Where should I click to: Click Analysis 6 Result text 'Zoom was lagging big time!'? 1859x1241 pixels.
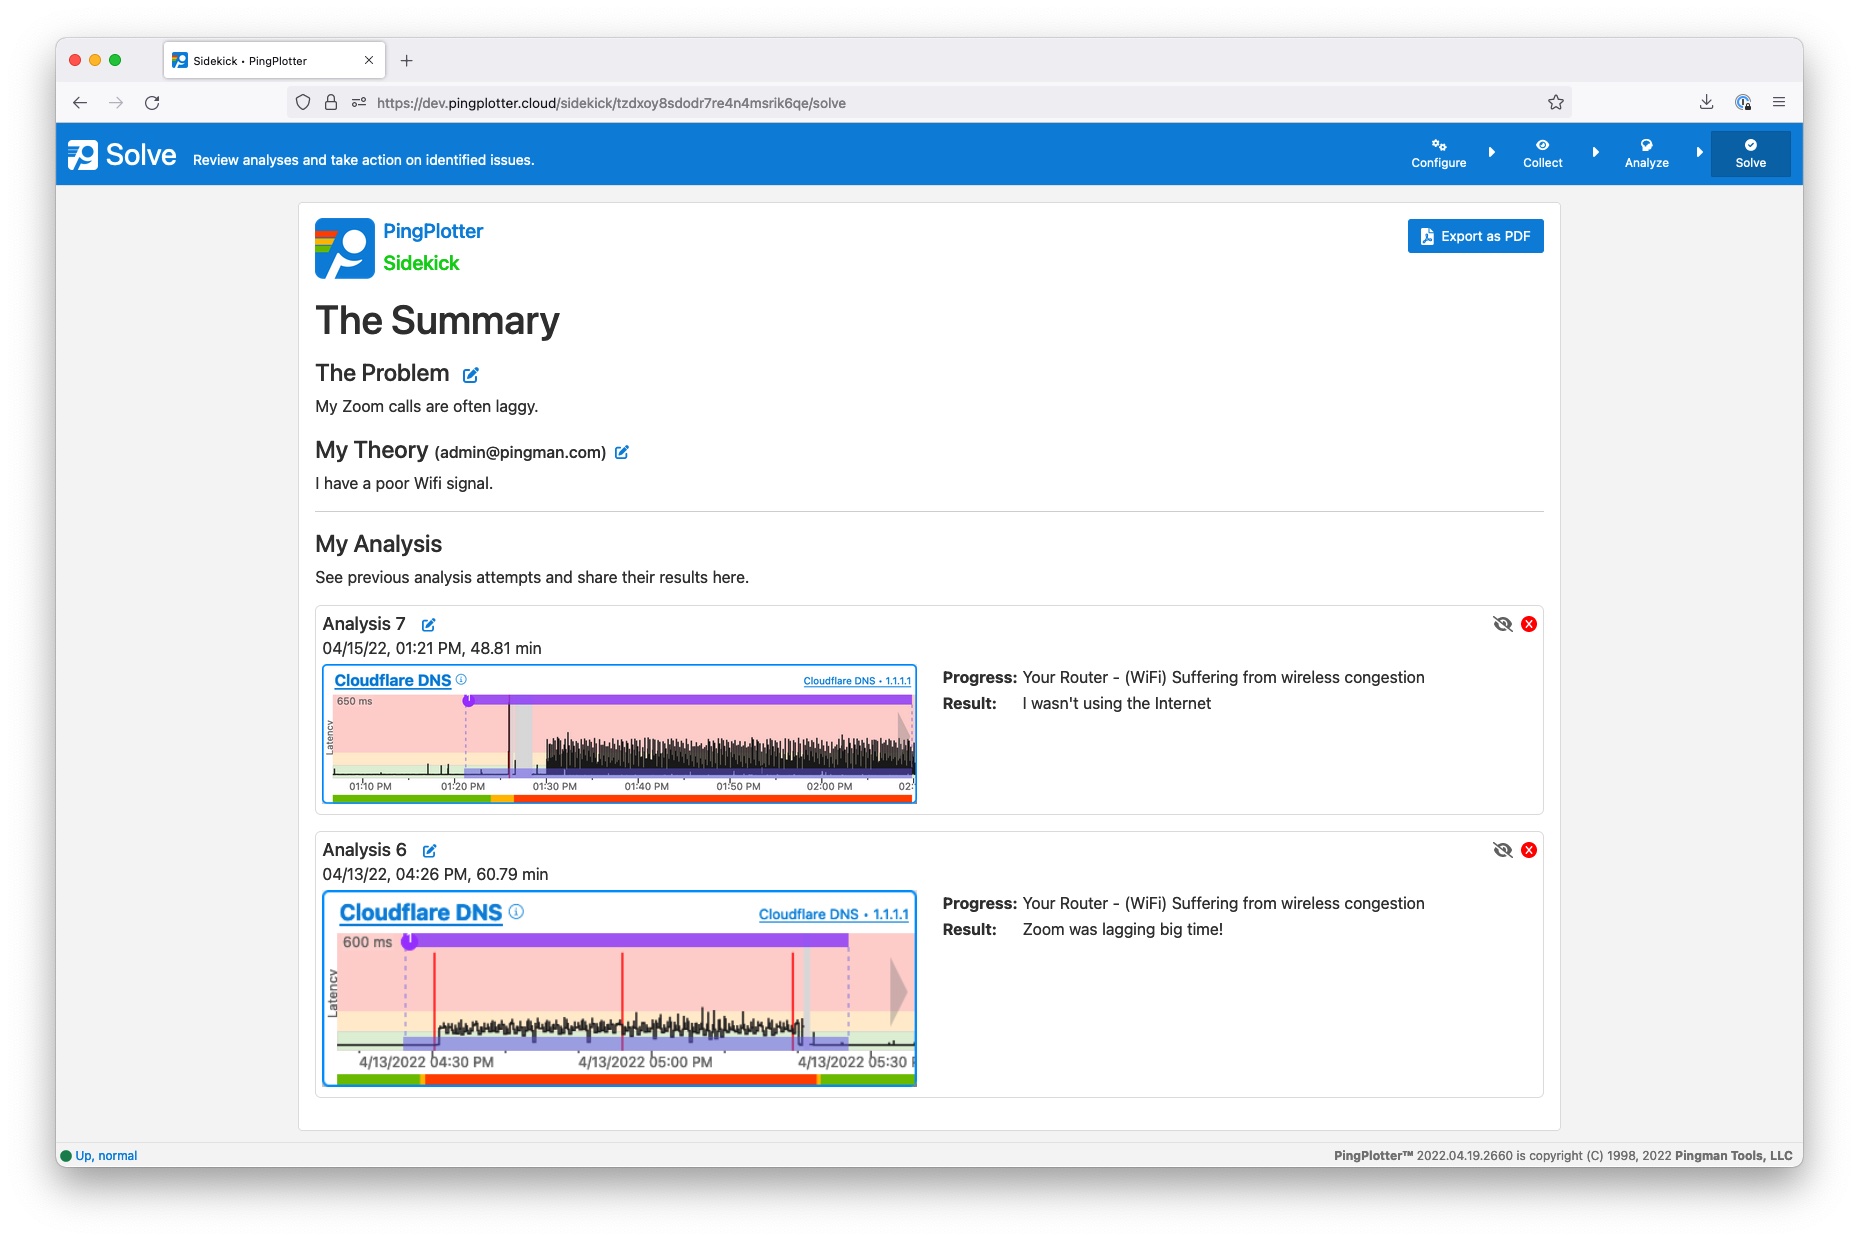pyautogui.click(x=1122, y=929)
